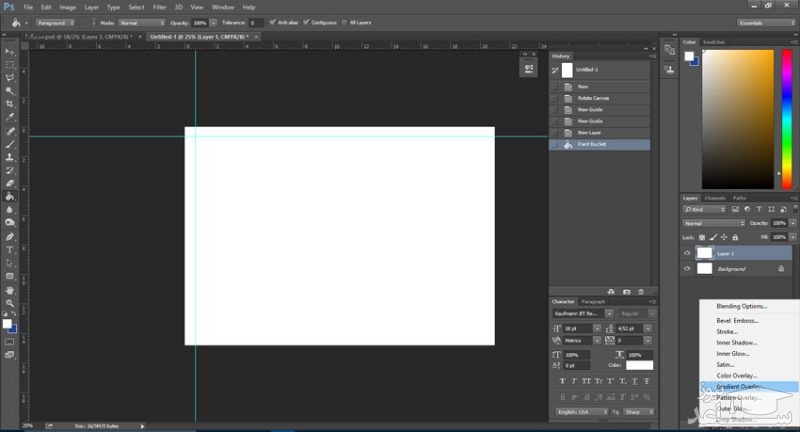The height and width of the screenshot is (432, 800).
Task: Open the Essentials workspace dropdown
Action: [x=764, y=22]
